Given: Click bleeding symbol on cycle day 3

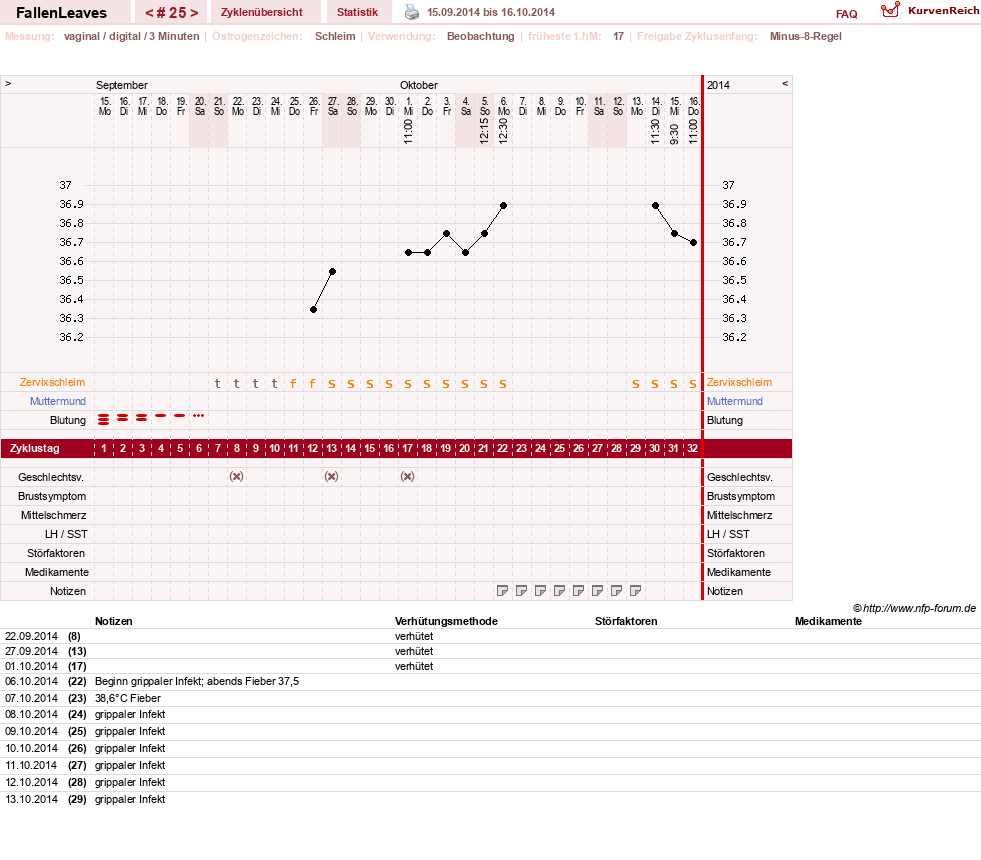Looking at the screenshot, I should click(141, 417).
